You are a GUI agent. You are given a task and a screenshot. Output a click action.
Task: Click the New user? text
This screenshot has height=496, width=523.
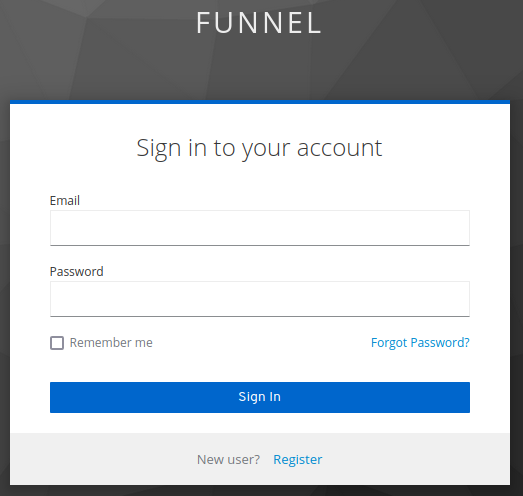coord(228,459)
